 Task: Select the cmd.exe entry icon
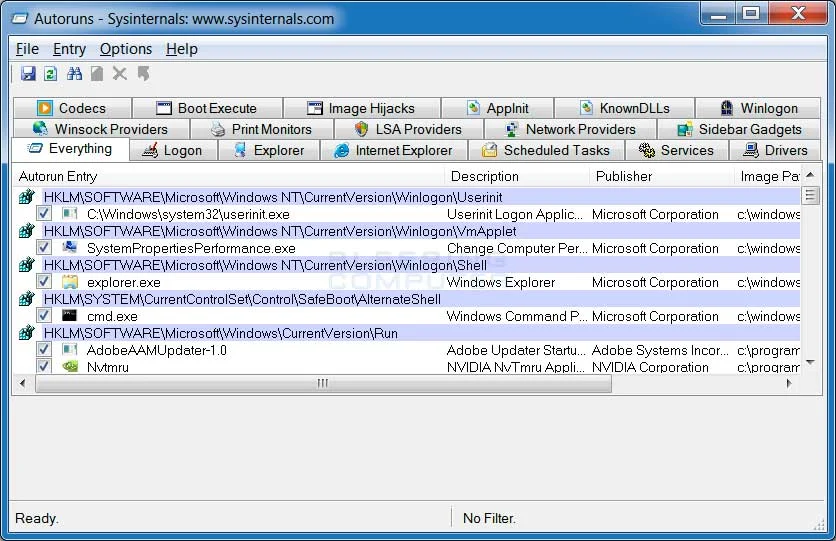(x=69, y=316)
